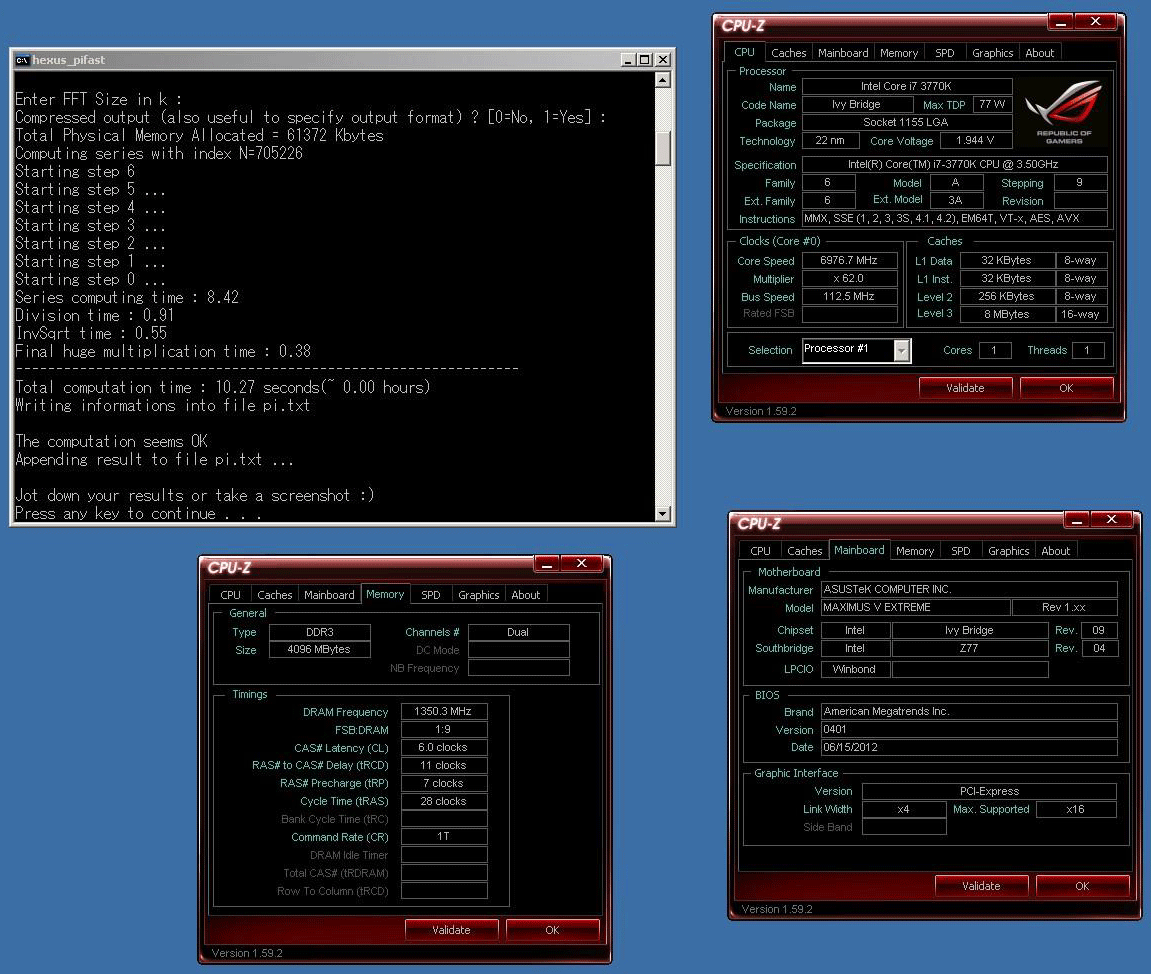
Task: Select the SPD tab in the top-right CPU-Z window
Action: (x=945, y=53)
